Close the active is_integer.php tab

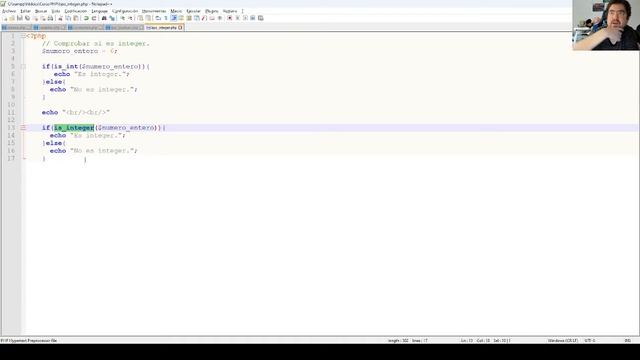(x=180, y=27)
